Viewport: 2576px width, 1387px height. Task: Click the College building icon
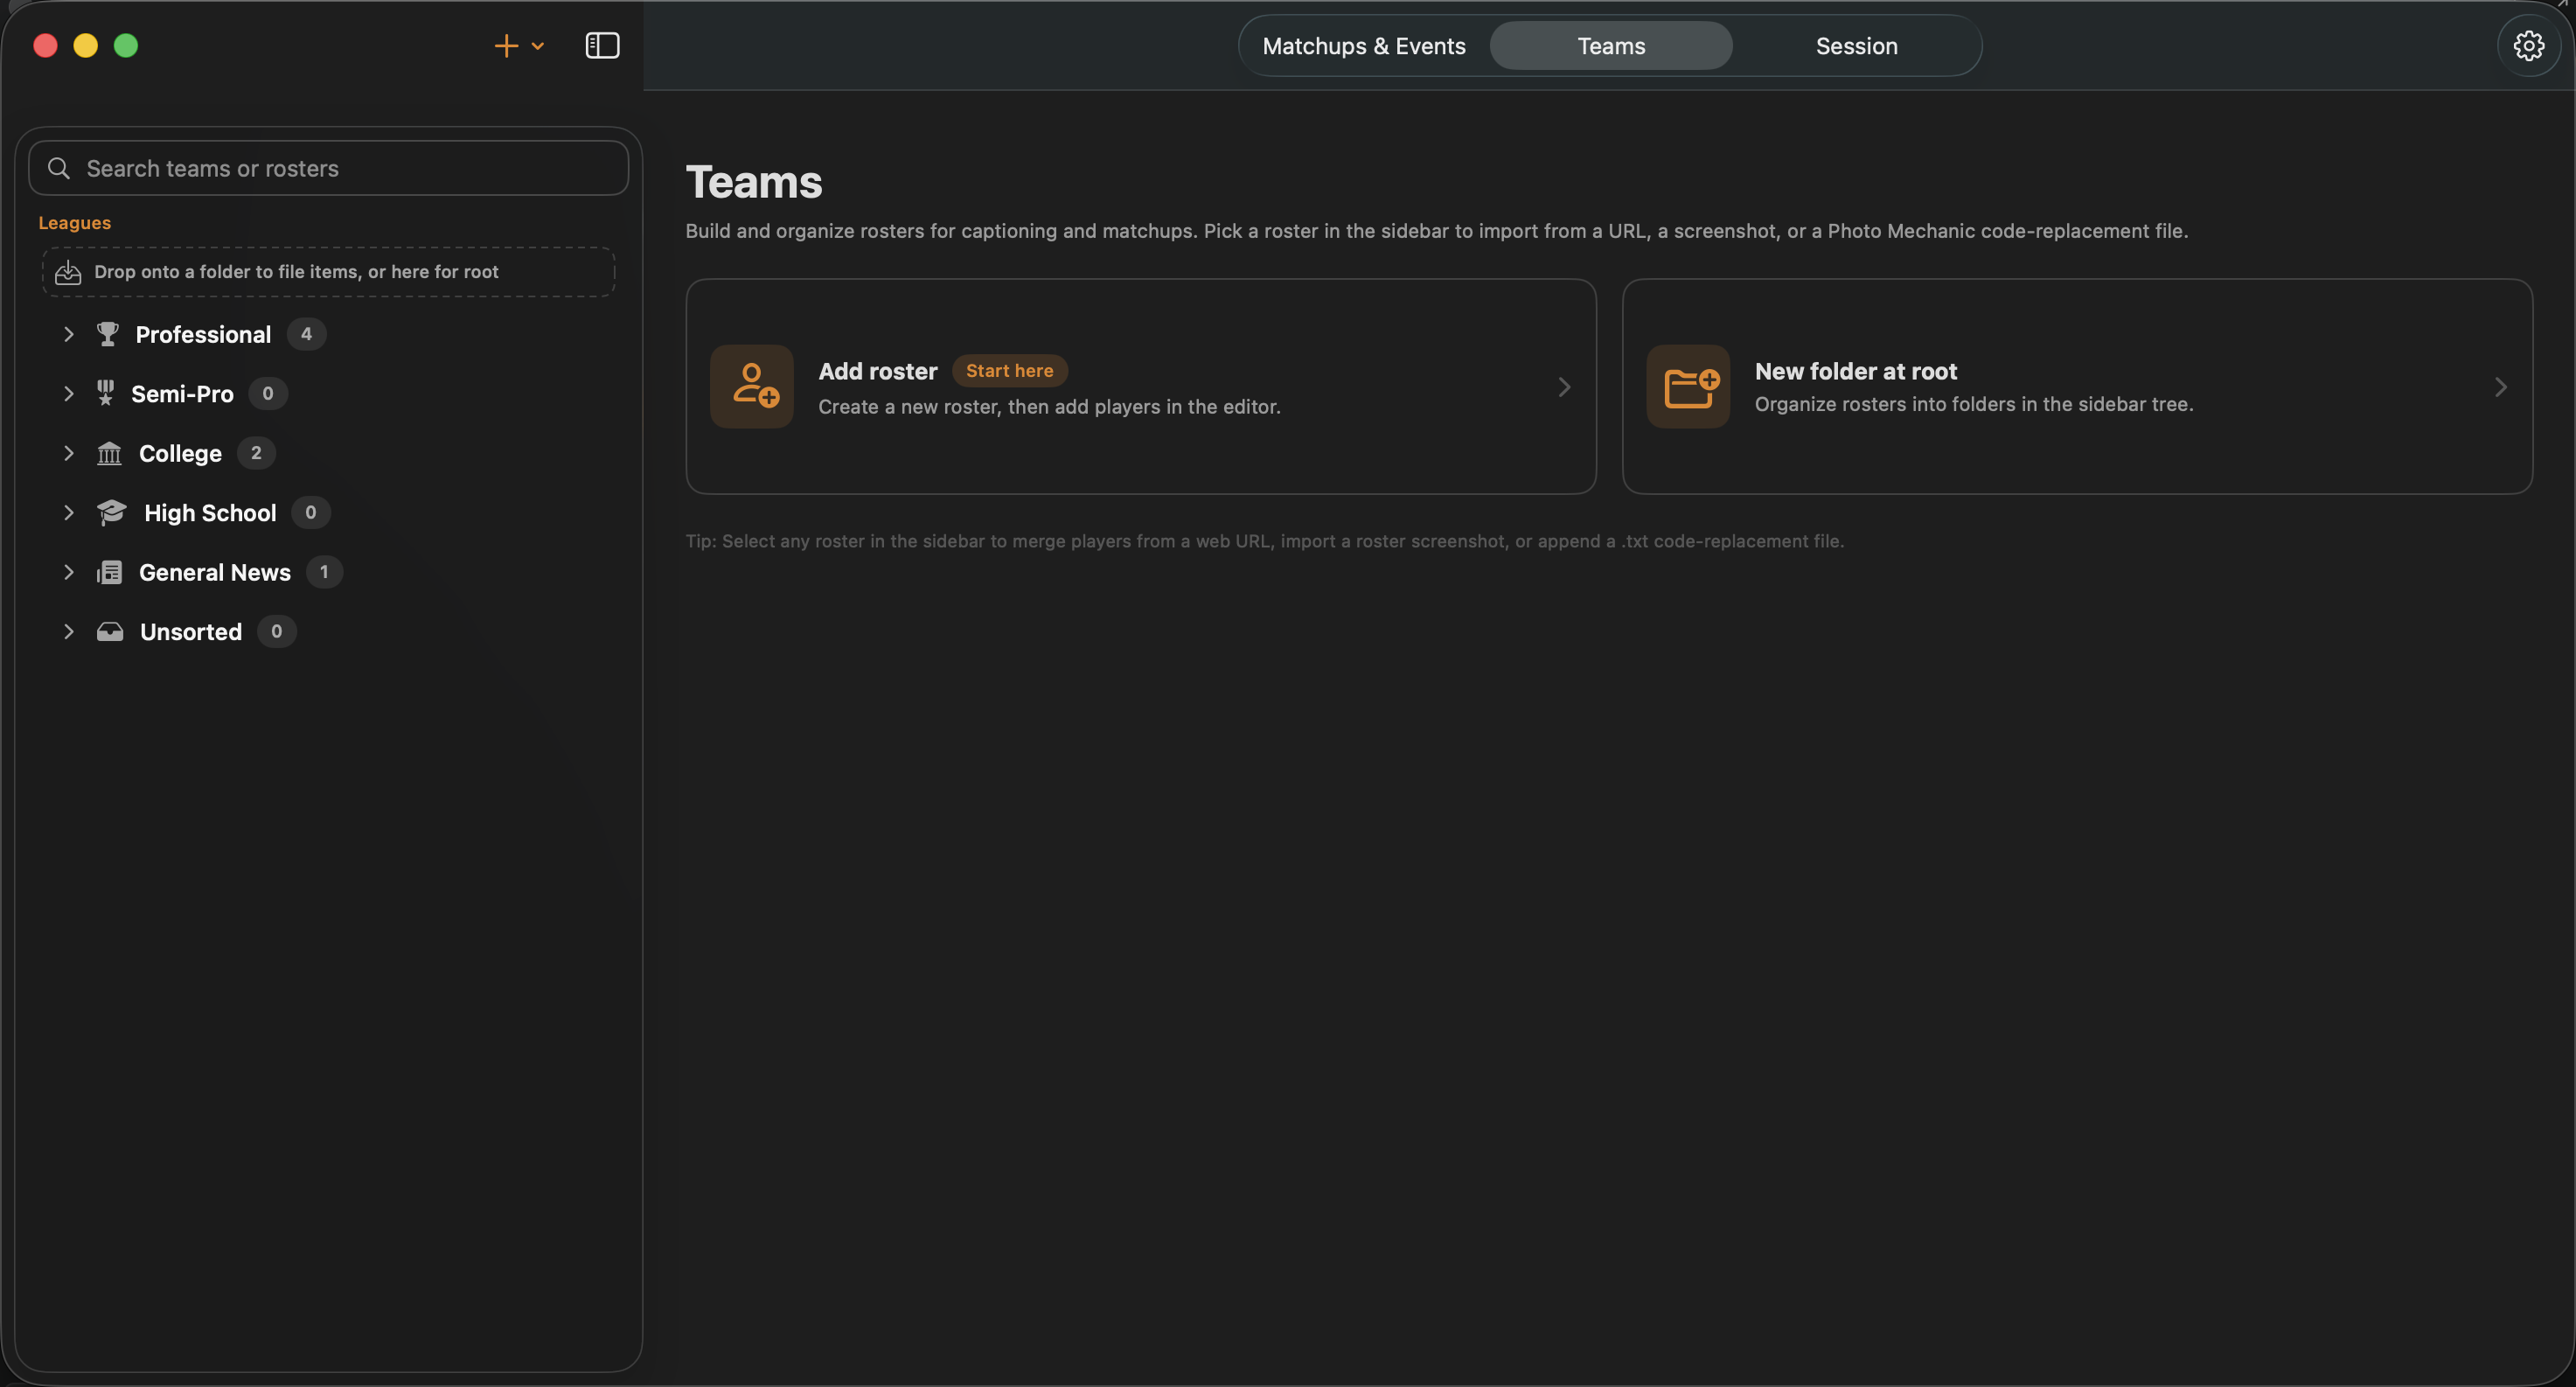pos(109,453)
